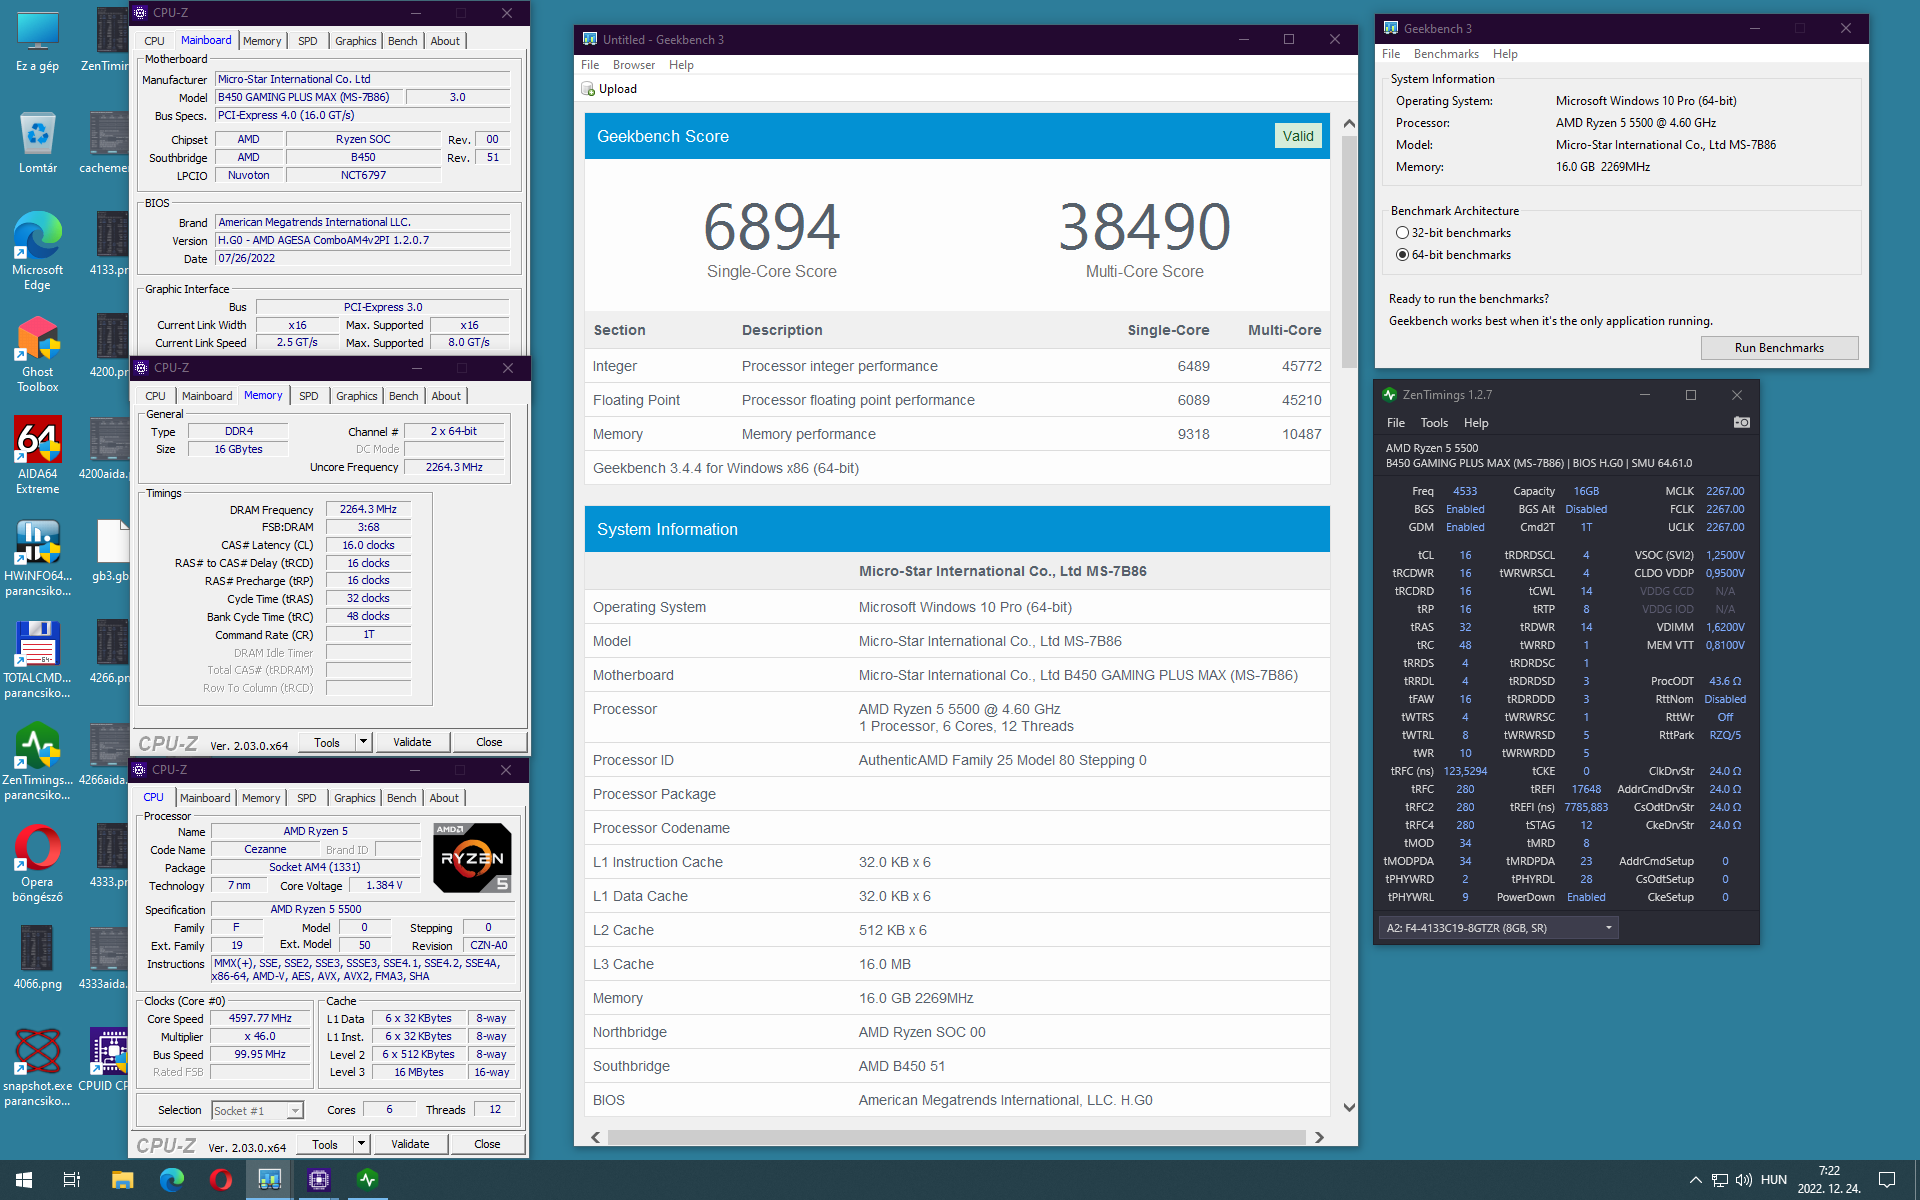Image resolution: width=1920 pixels, height=1200 pixels.
Task: Open the Socket #1 selection dropdown
Action: click(x=258, y=1111)
